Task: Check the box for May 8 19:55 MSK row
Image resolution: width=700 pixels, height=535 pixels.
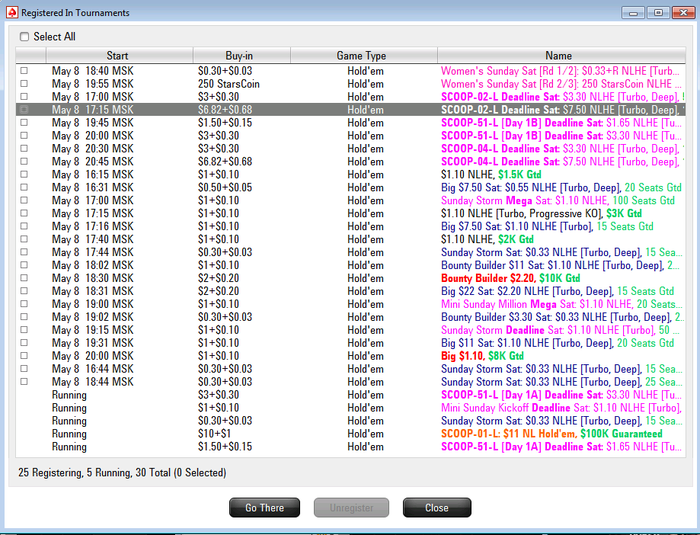Action: [x=24, y=84]
